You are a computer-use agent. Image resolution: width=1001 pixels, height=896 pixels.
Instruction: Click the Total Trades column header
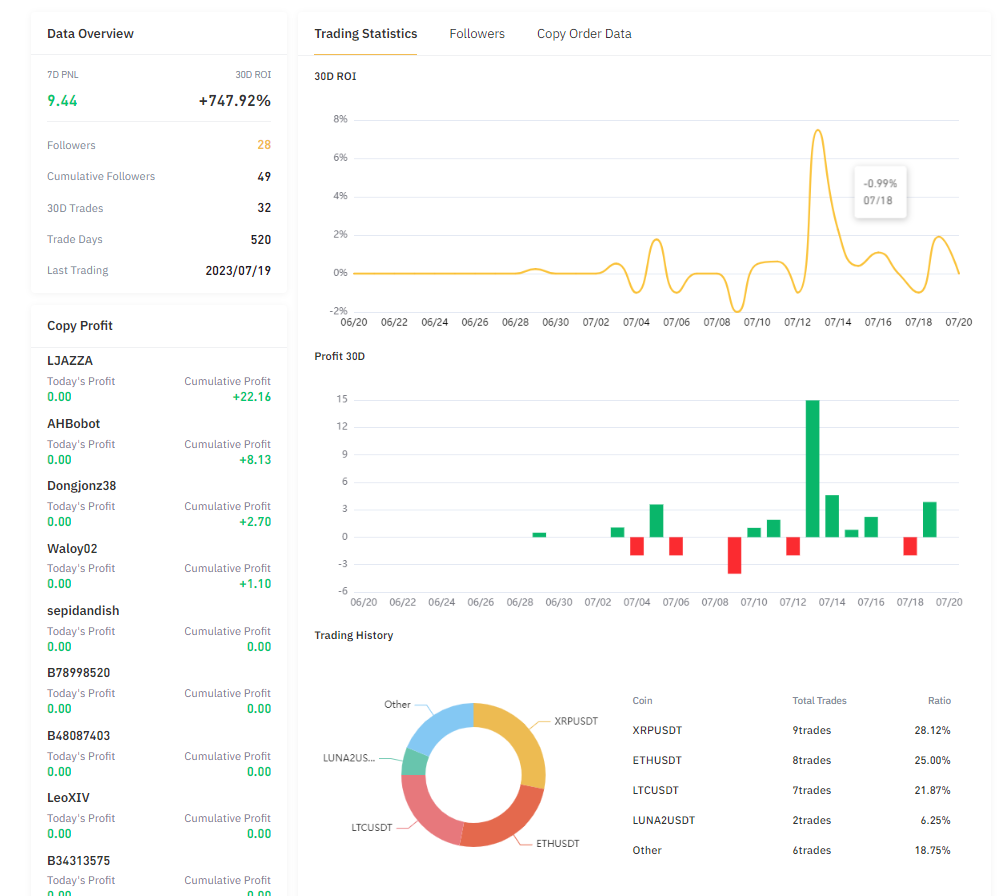(x=819, y=701)
